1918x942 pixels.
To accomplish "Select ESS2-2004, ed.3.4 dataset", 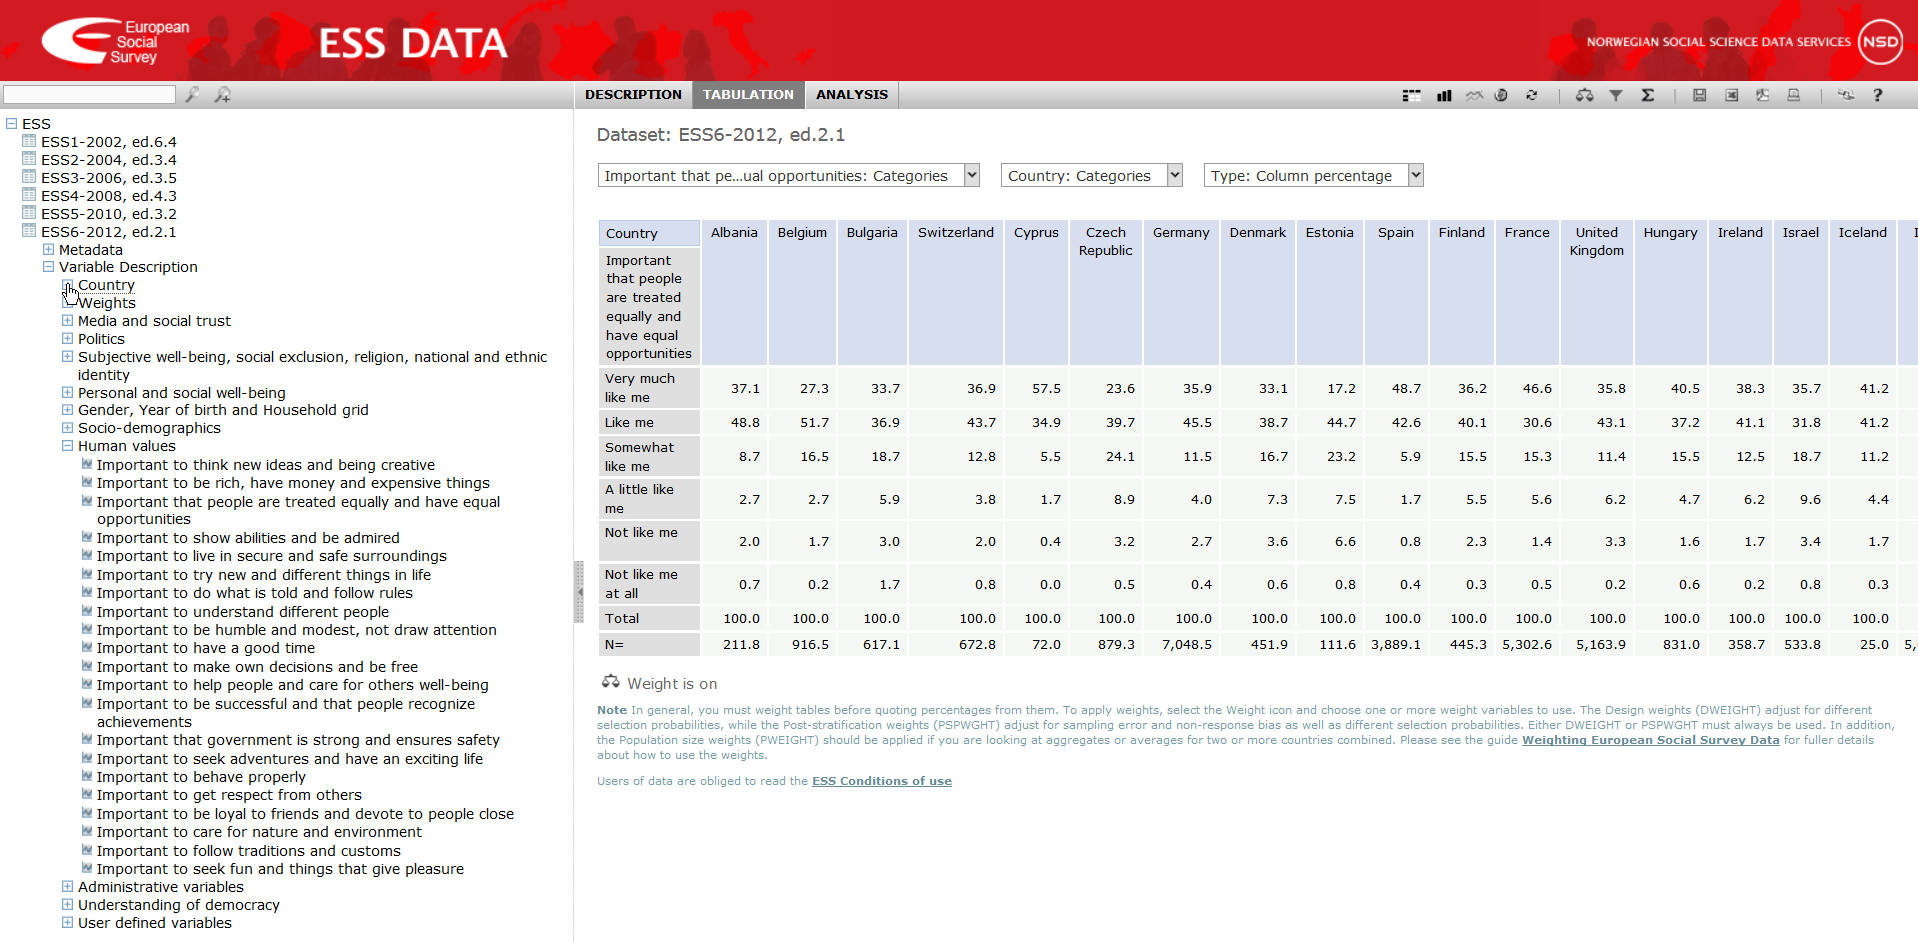I will coord(108,159).
